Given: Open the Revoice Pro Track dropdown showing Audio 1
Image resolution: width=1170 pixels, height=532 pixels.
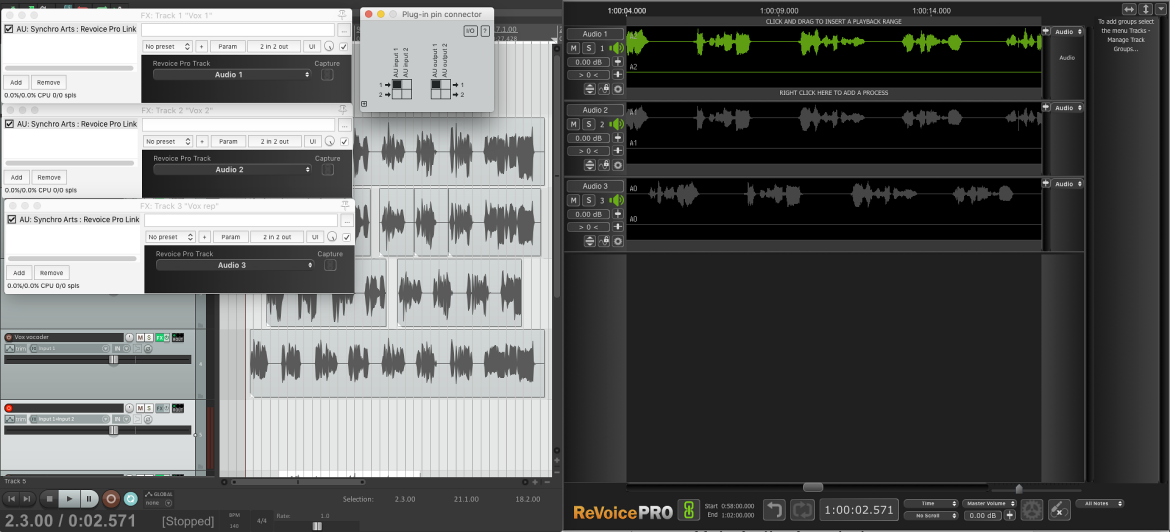Looking at the screenshot, I should pyautogui.click(x=232, y=75).
